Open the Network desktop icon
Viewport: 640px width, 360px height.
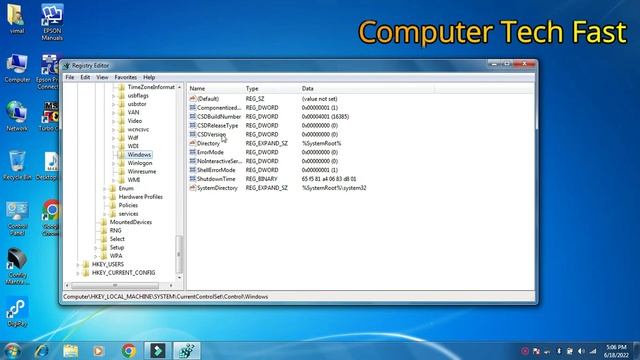point(17,116)
